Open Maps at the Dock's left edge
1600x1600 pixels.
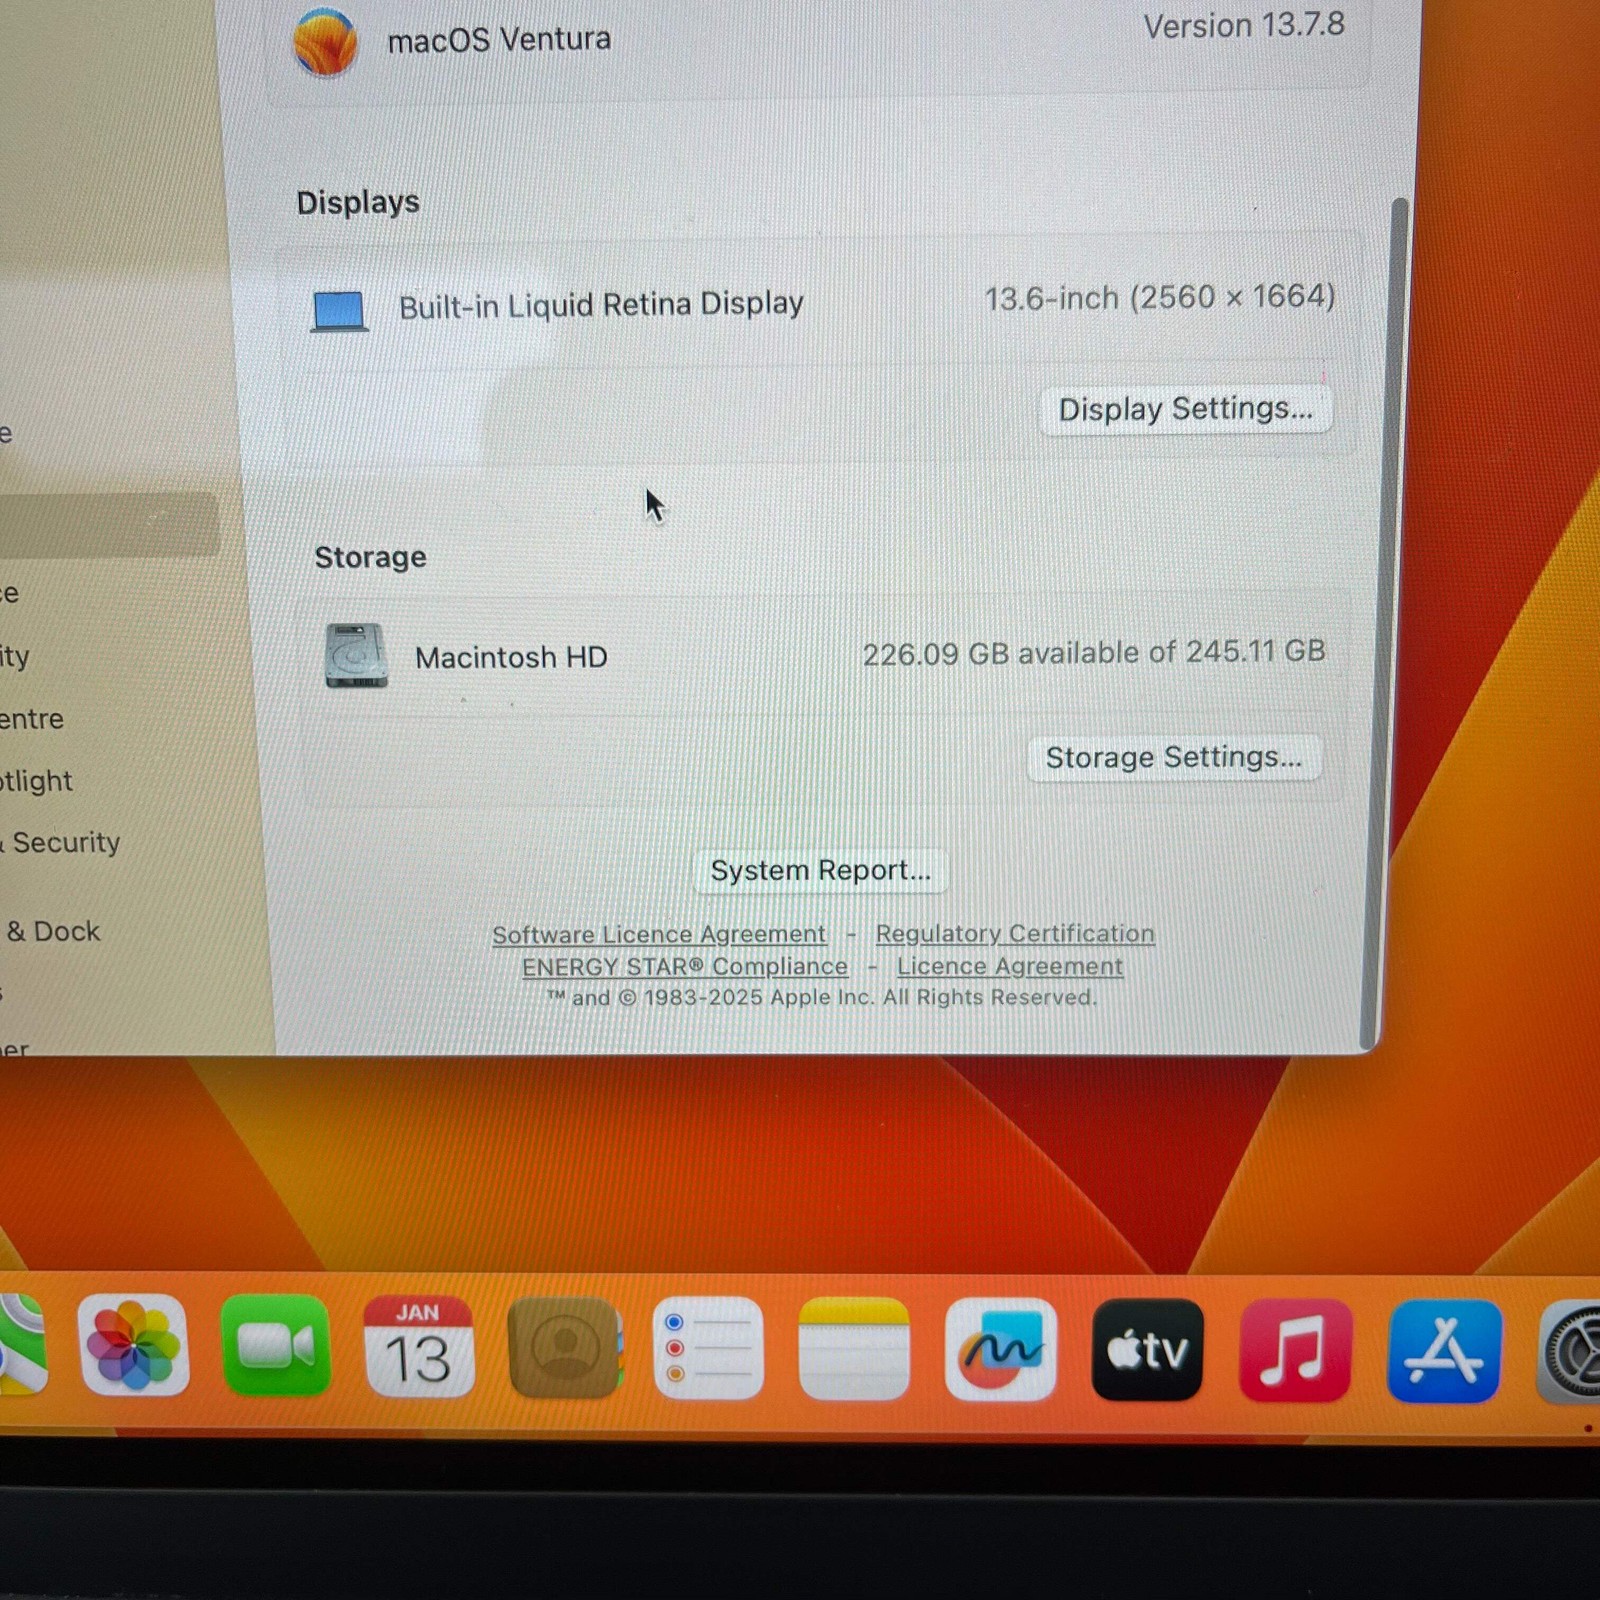(x=22, y=1343)
